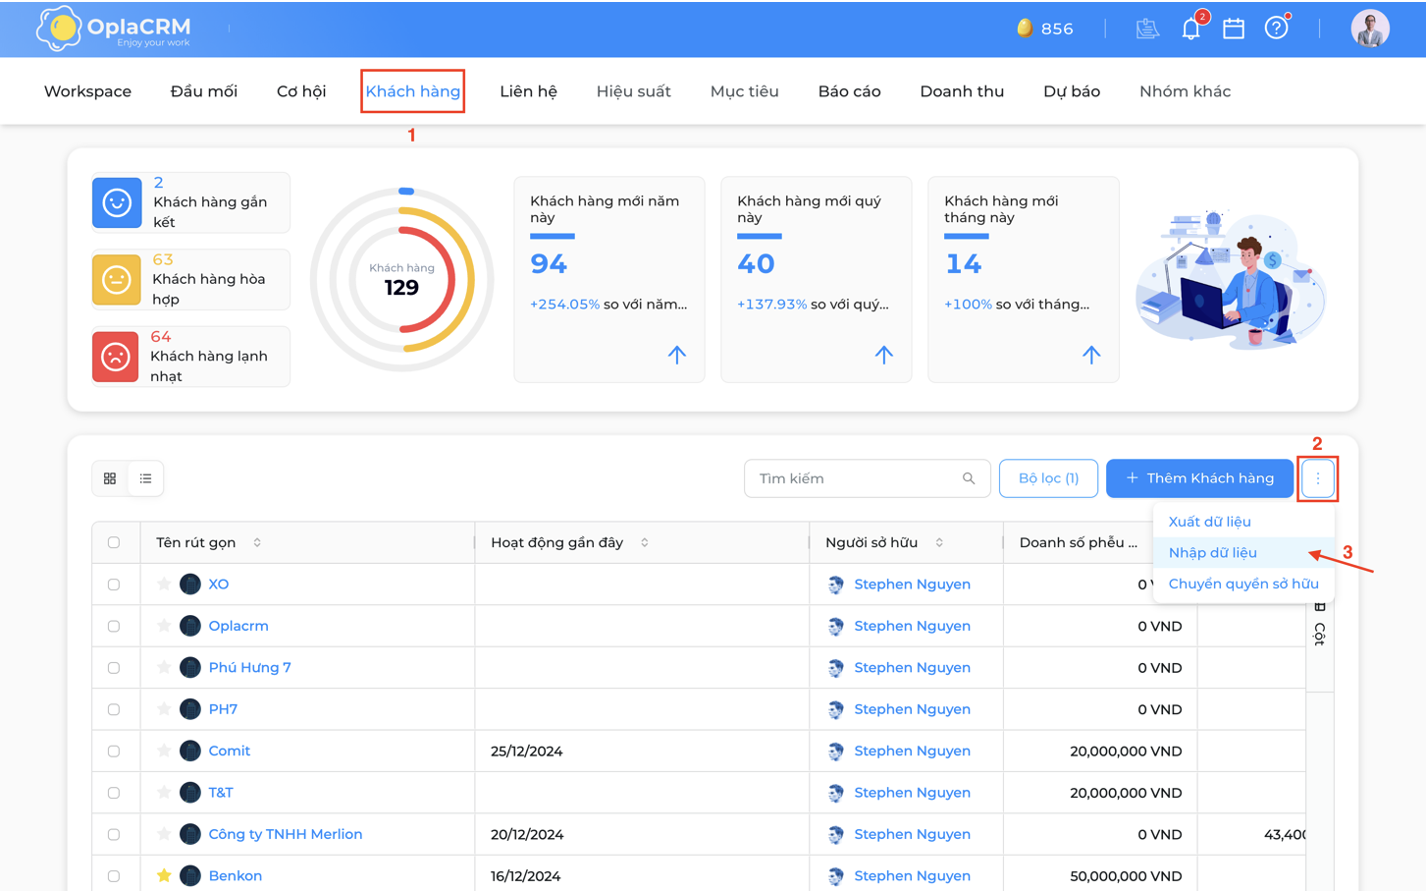
Task: Open the notifications bell icon
Action: click(x=1191, y=28)
